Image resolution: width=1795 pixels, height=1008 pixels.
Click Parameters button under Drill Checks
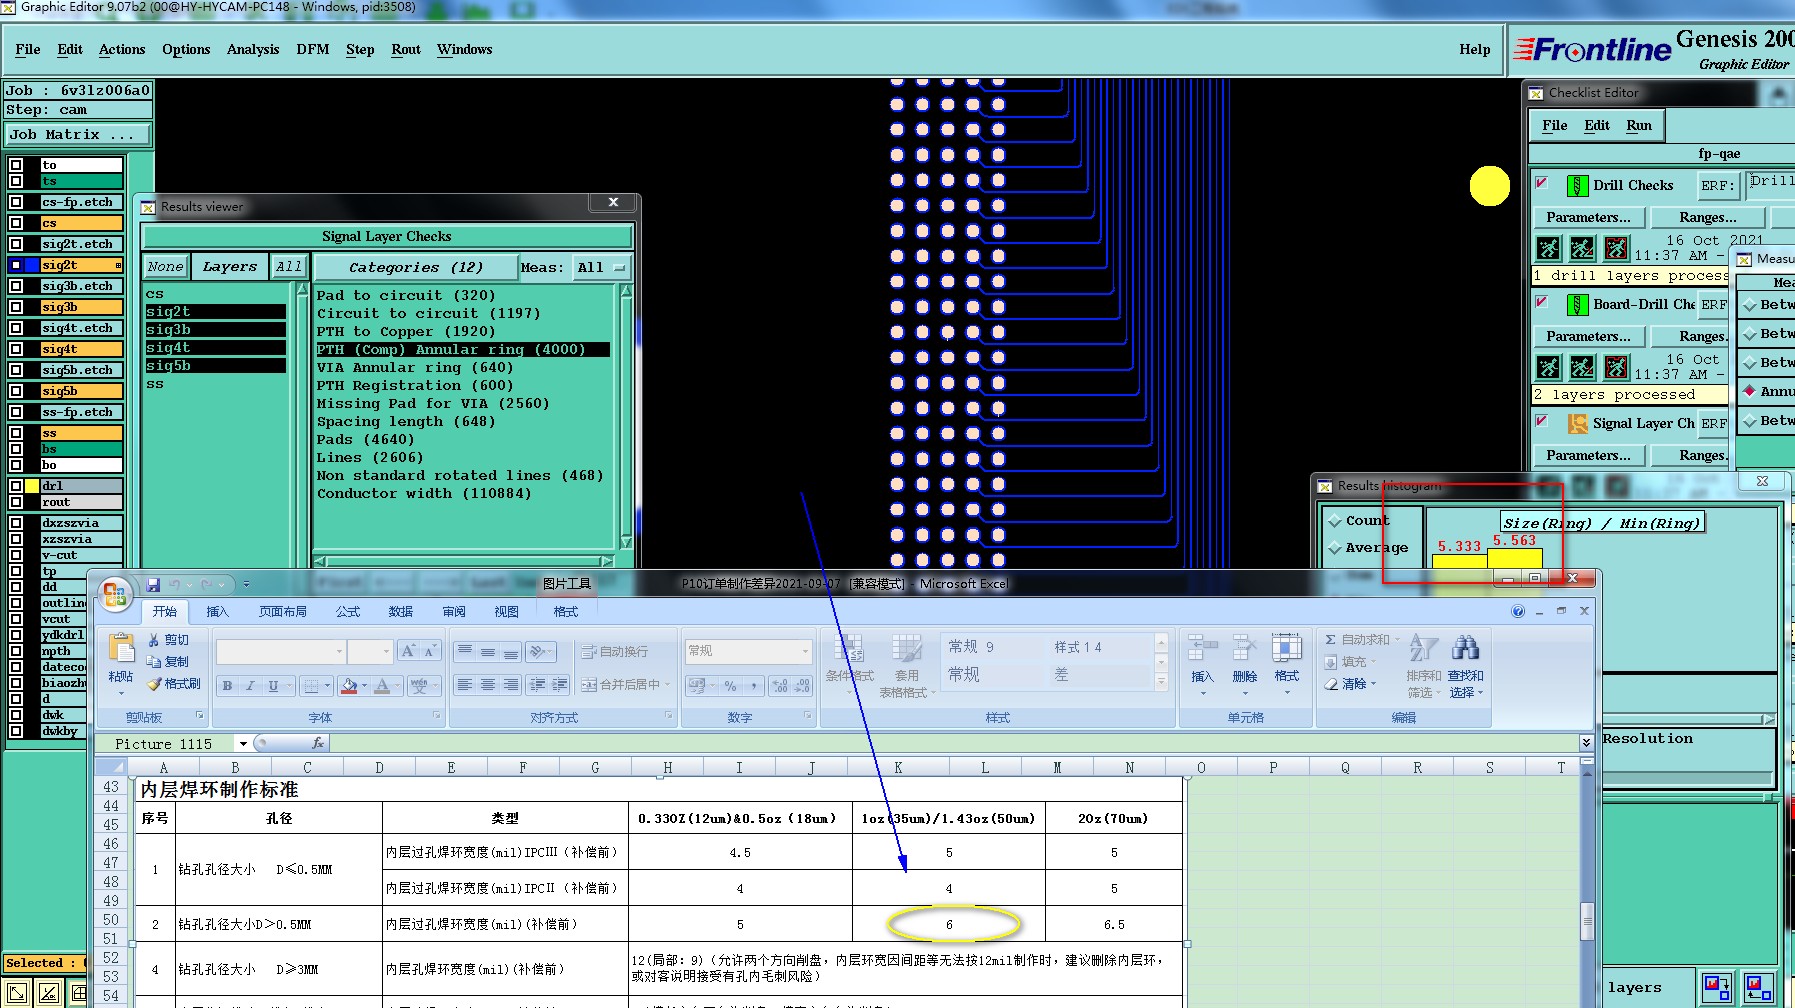click(1587, 218)
